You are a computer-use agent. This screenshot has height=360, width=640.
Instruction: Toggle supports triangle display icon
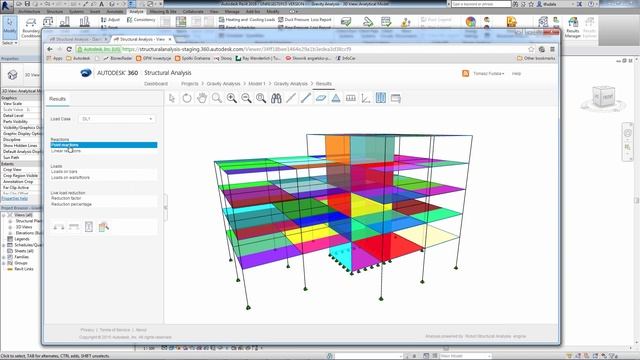coord(336,98)
